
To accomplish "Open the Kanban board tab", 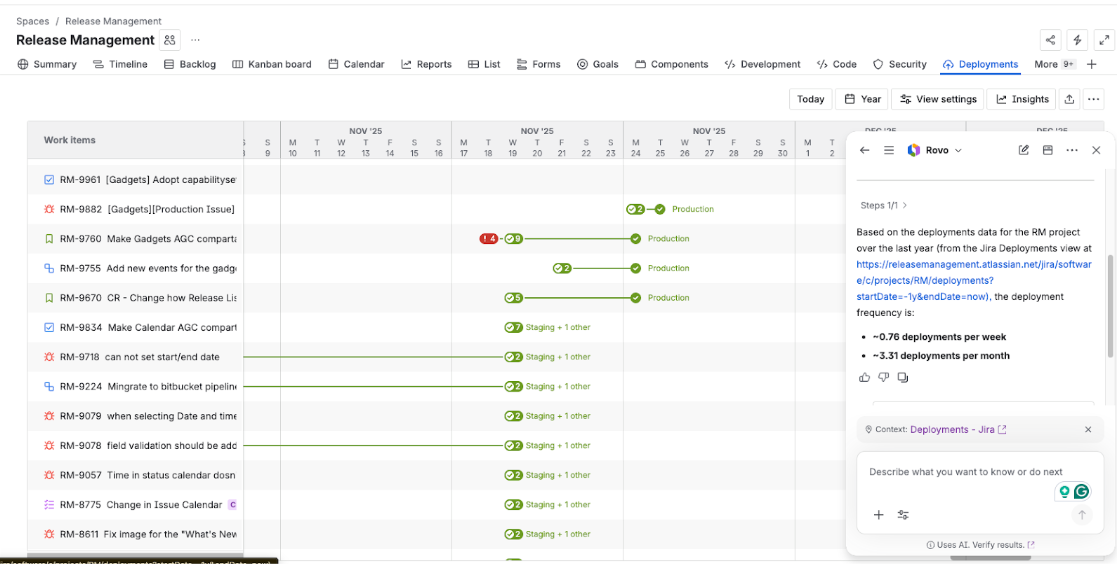I will point(271,64).
